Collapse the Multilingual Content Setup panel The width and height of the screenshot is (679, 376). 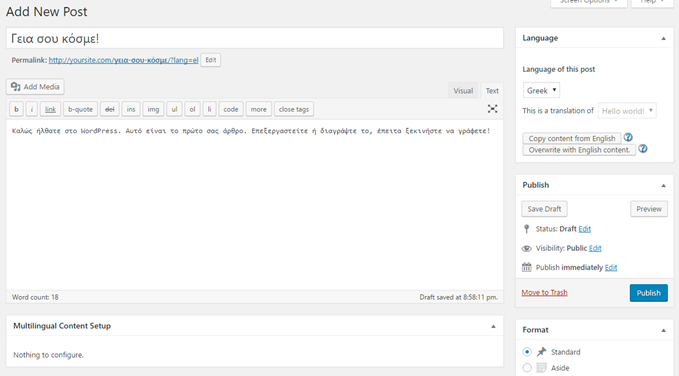click(493, 326)
